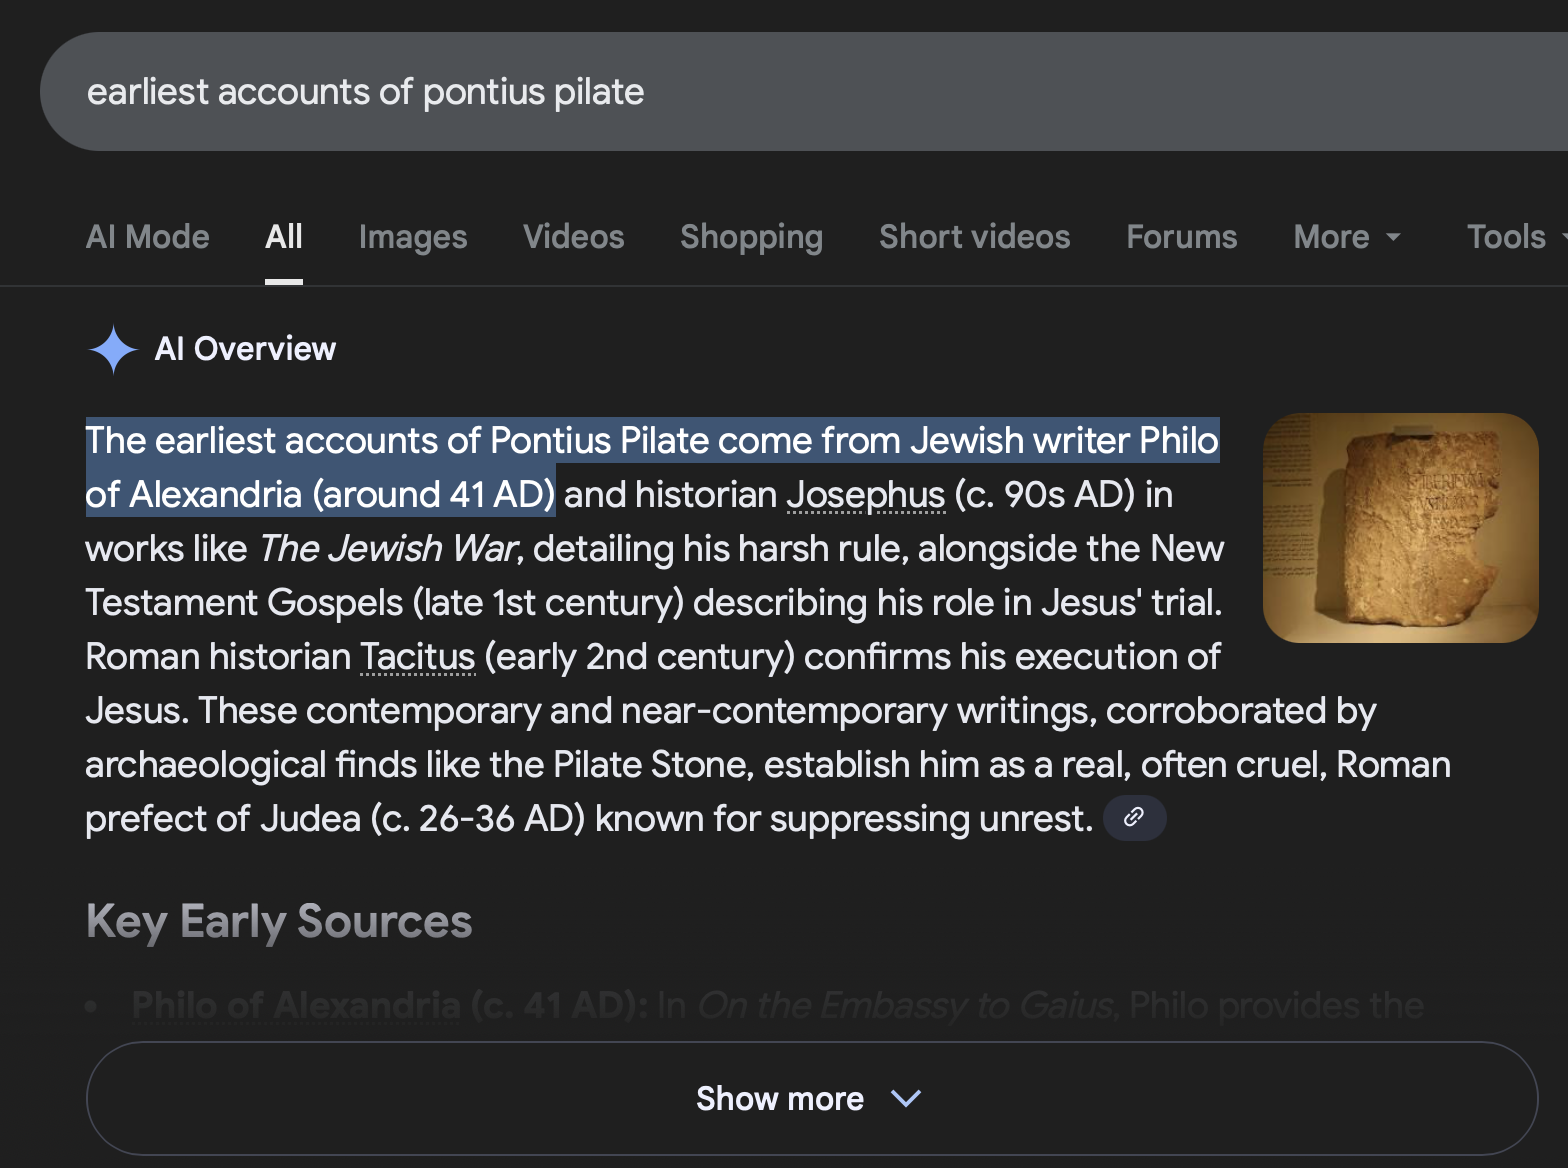This screenshot has width=1568, height=1168.
Task: Go to the Shopping tab
Action: [752, 237]
